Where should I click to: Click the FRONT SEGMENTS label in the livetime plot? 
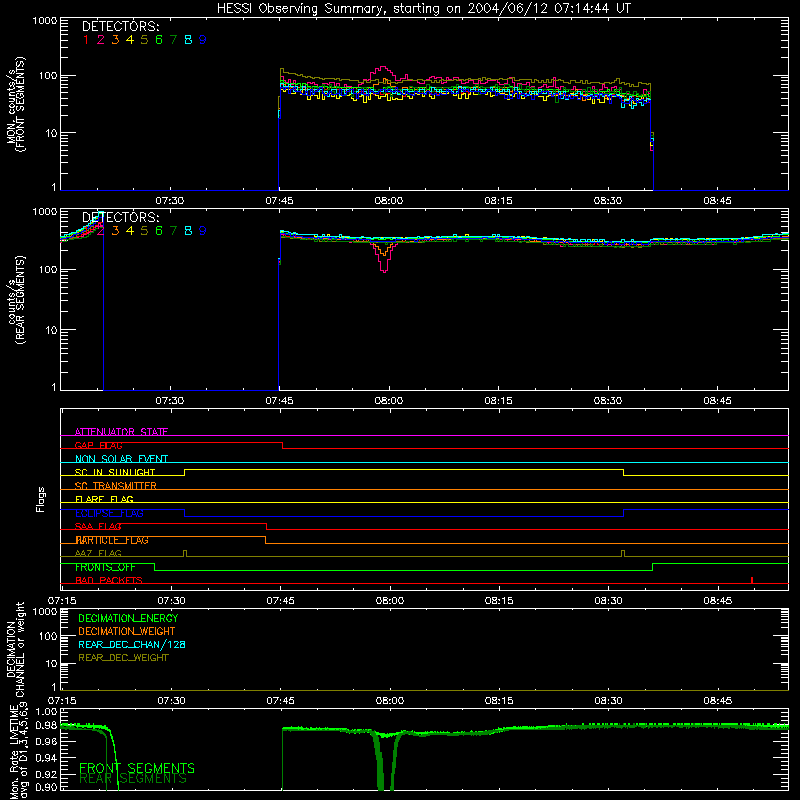click(x=137, y=768)
